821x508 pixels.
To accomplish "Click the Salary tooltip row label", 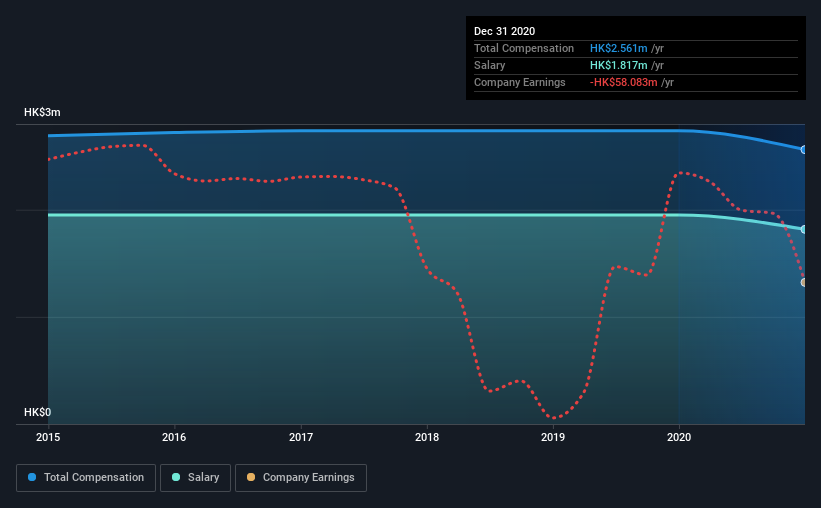I will [x=490, y=65].
